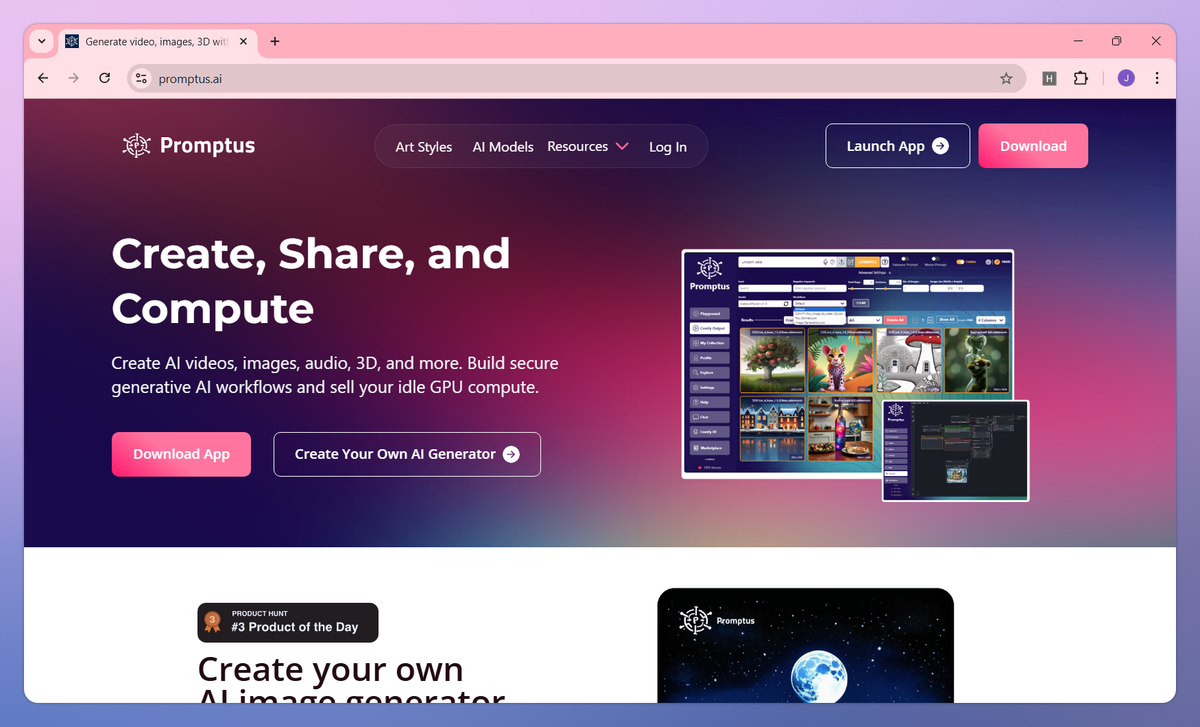Image resolution: width=1200 pixels, height=727 pixels.
Task: Click the Product Hunt #3 badge
Action: 288,622
